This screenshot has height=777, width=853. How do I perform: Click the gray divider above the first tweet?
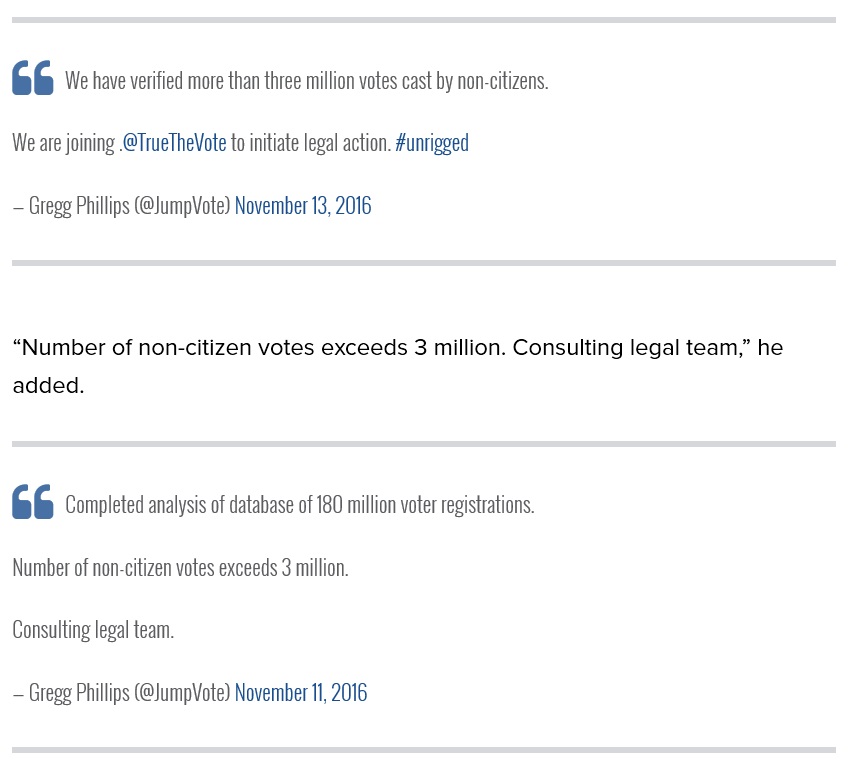click(x=424, y=20)
